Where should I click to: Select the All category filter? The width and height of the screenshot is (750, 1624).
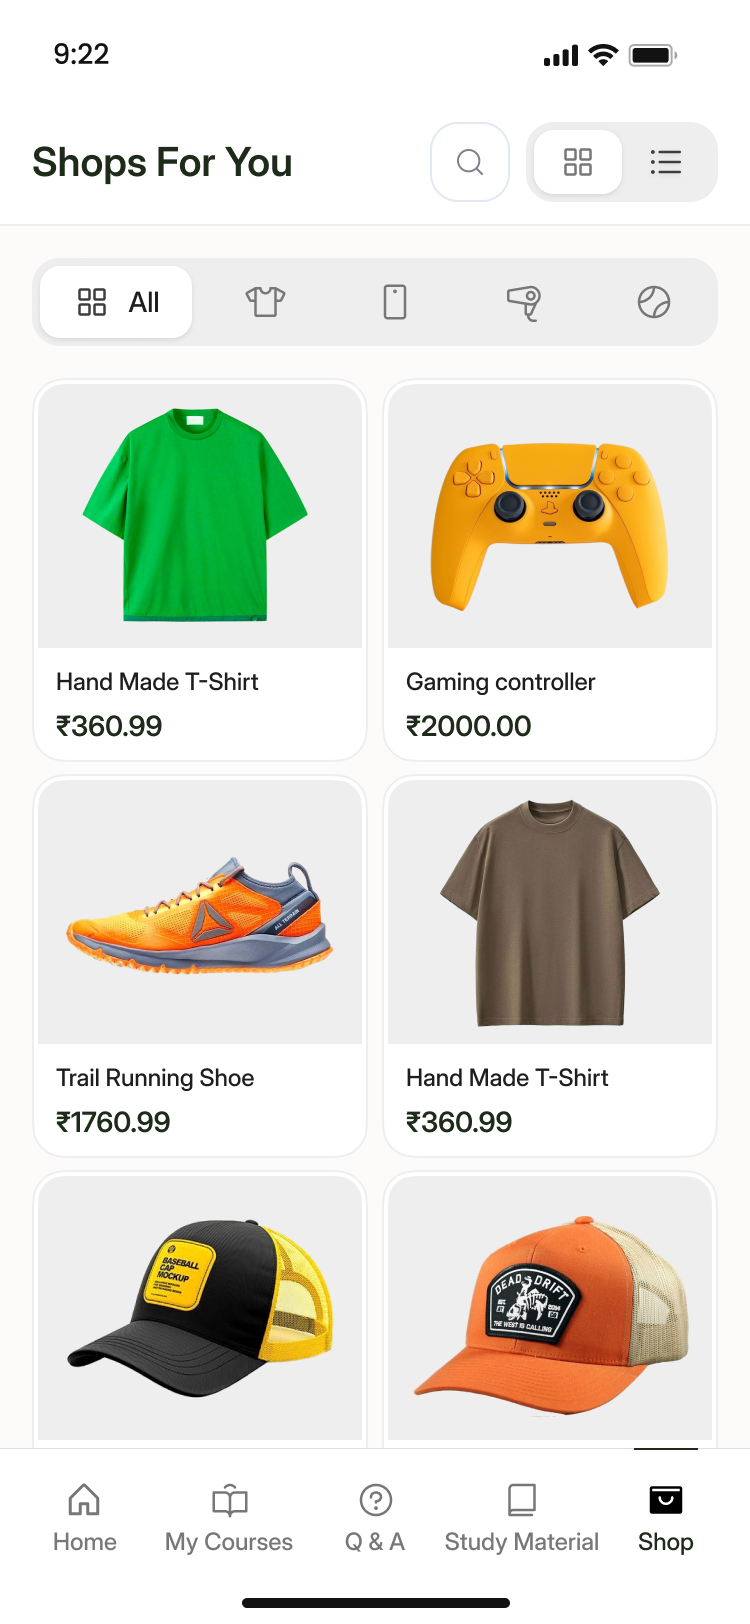(117, 302)
